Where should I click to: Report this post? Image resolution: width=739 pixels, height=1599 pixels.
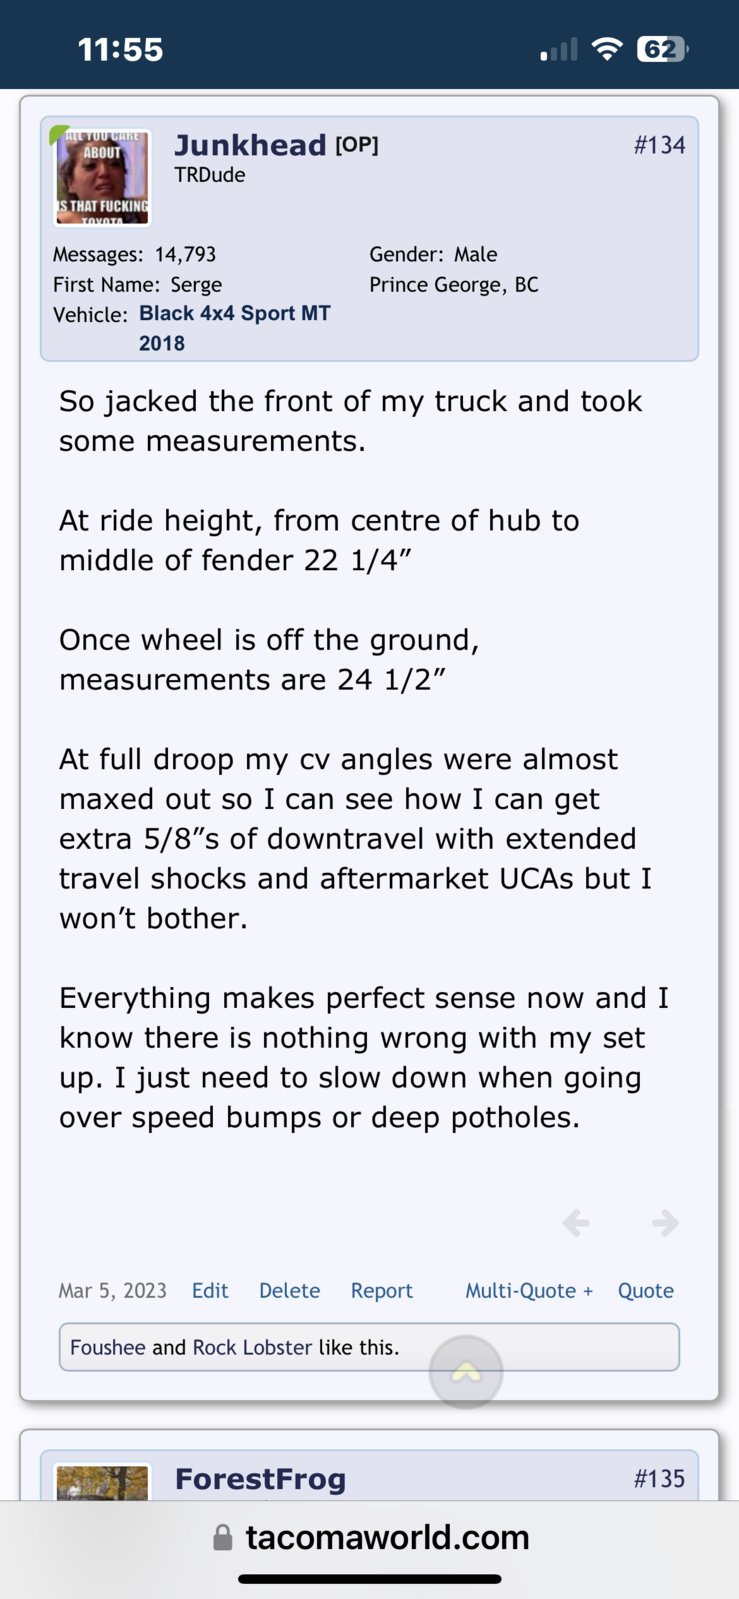pos(381,1291)
